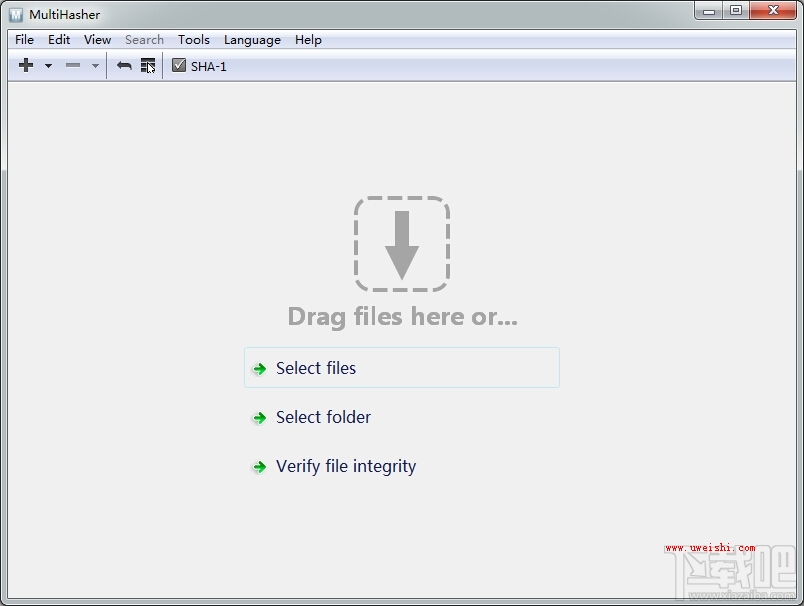This screenshot has width=804, height=606.
Task: Open the Tools menu
Action: pos(194,39)
